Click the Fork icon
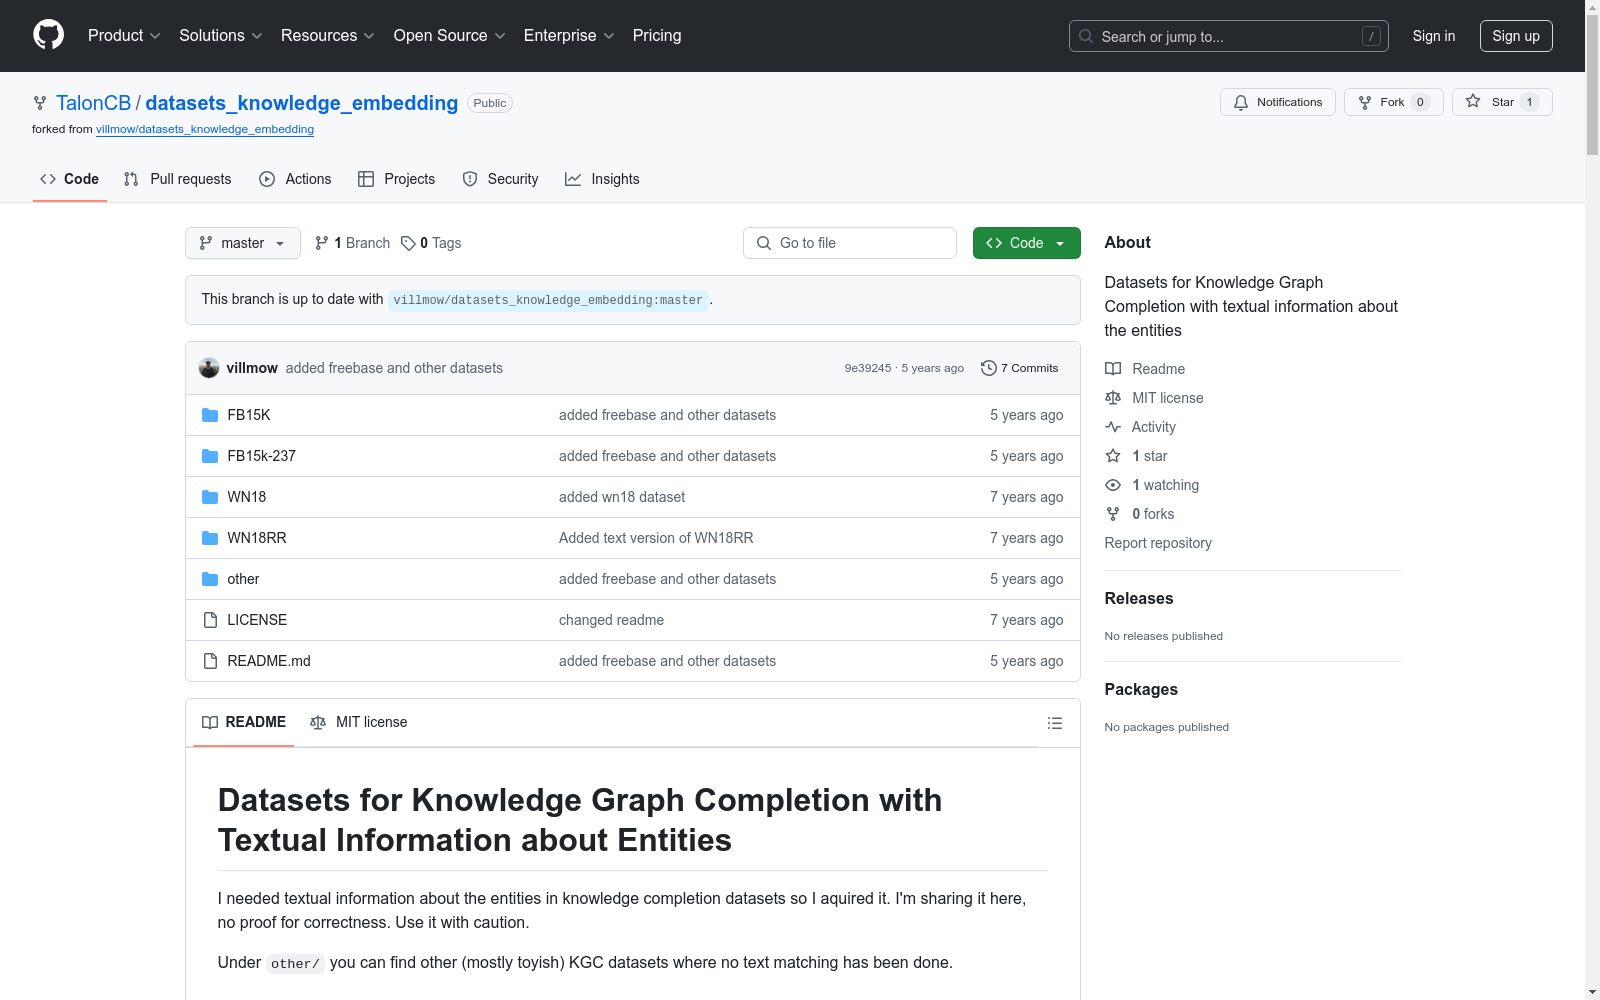 [x=1365, y=102]
